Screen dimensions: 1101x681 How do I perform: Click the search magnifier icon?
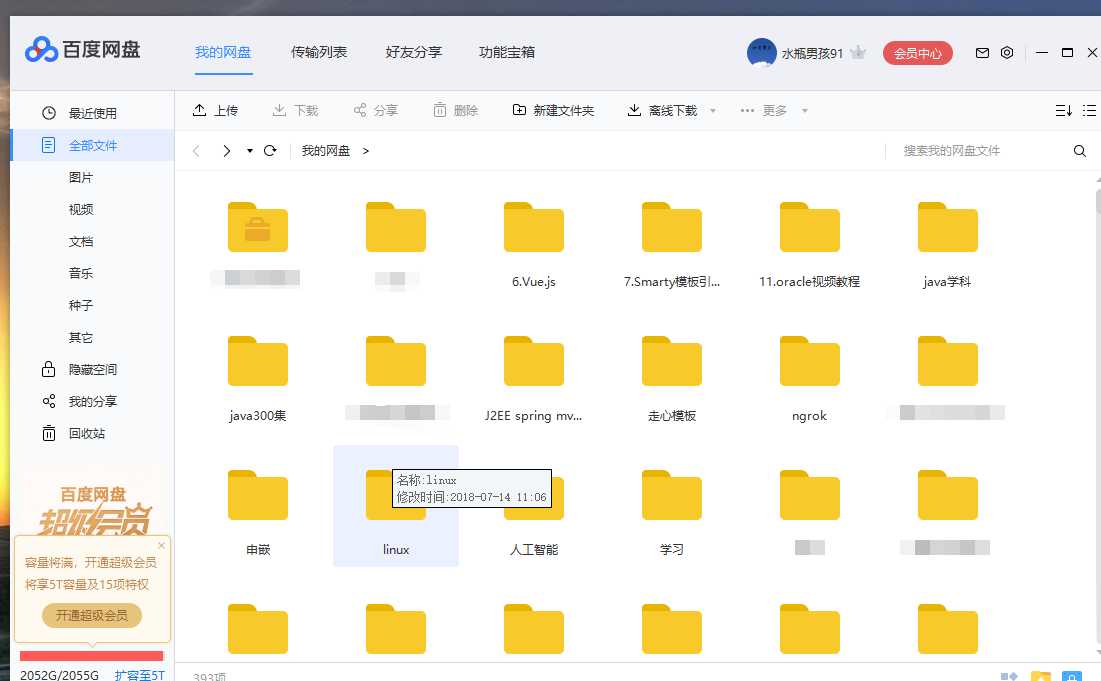[x=1080, y=151]
